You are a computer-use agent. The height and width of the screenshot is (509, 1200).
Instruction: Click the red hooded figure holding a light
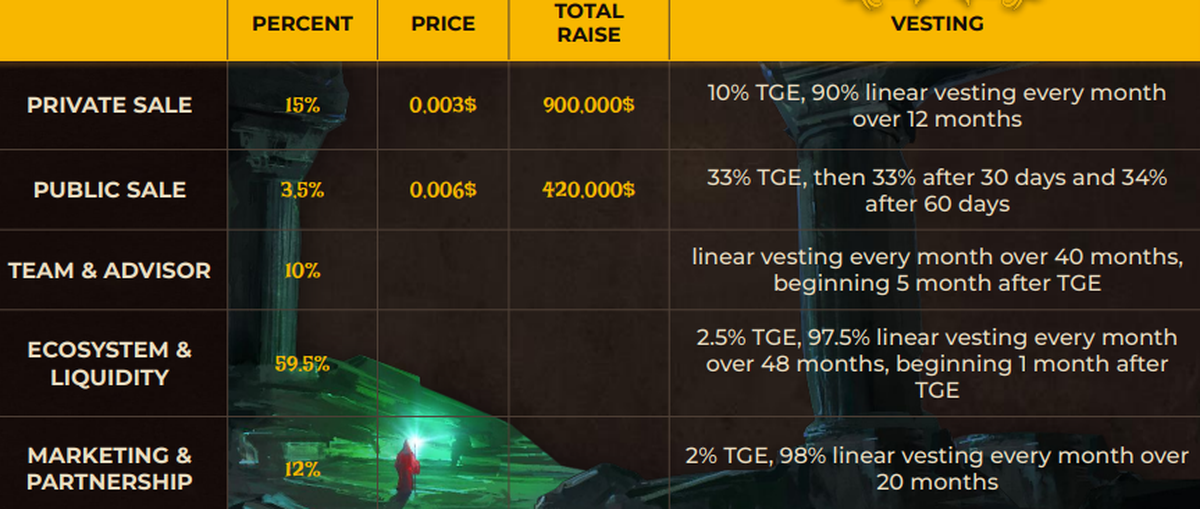406,466
